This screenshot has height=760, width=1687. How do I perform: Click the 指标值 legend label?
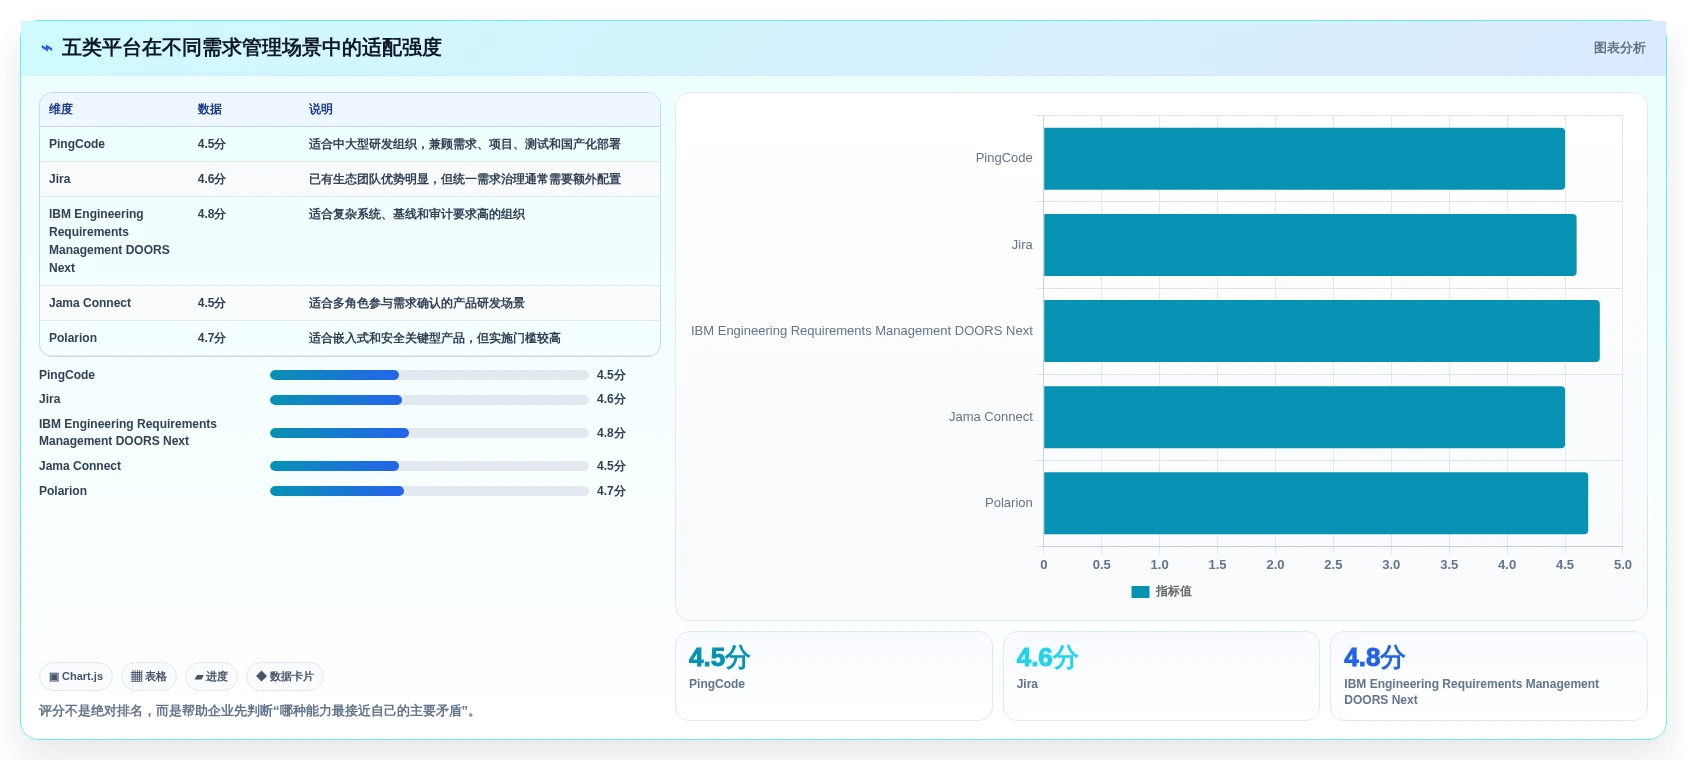point(1174,592)
